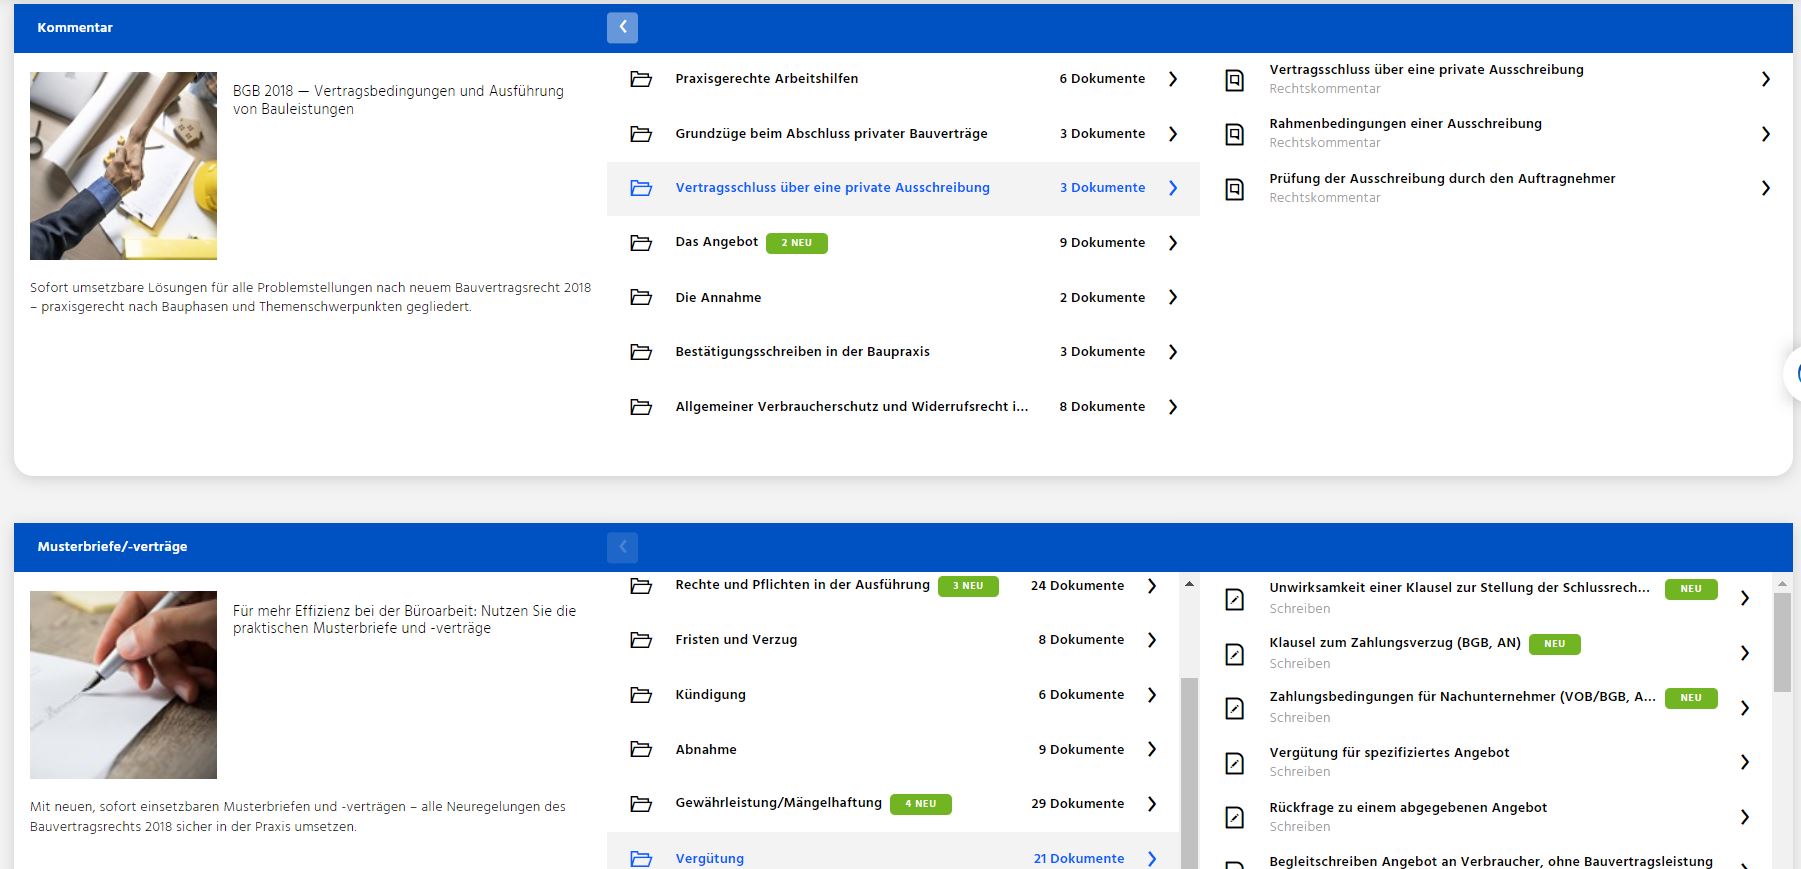Viewport: 1801px width, 869px height.
Task: Click the back arrow in Musterbriefe/-verträge header
Action: pos(622,546)
